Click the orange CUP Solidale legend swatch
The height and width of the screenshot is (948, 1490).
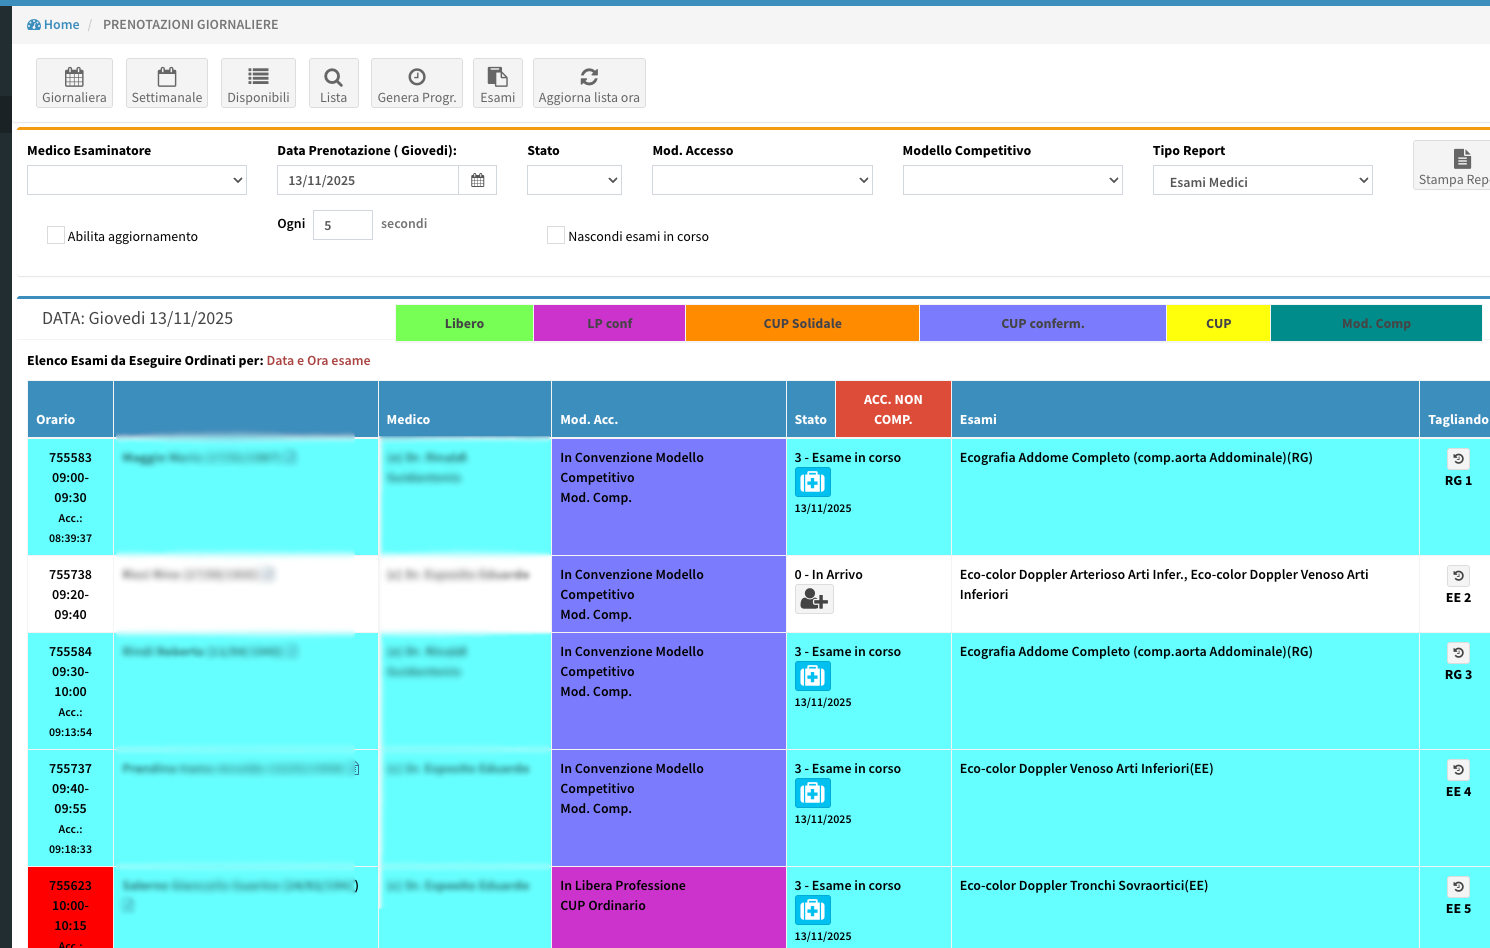click(x=802, y=323)
